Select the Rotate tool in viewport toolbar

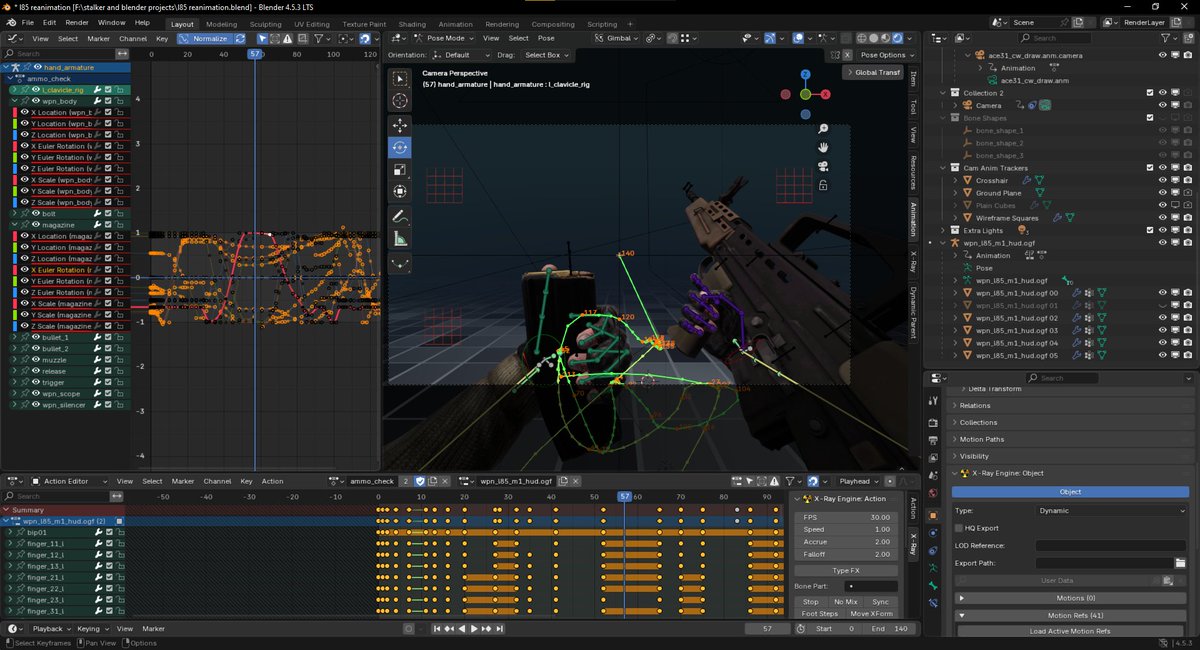[x=400, y=147]
